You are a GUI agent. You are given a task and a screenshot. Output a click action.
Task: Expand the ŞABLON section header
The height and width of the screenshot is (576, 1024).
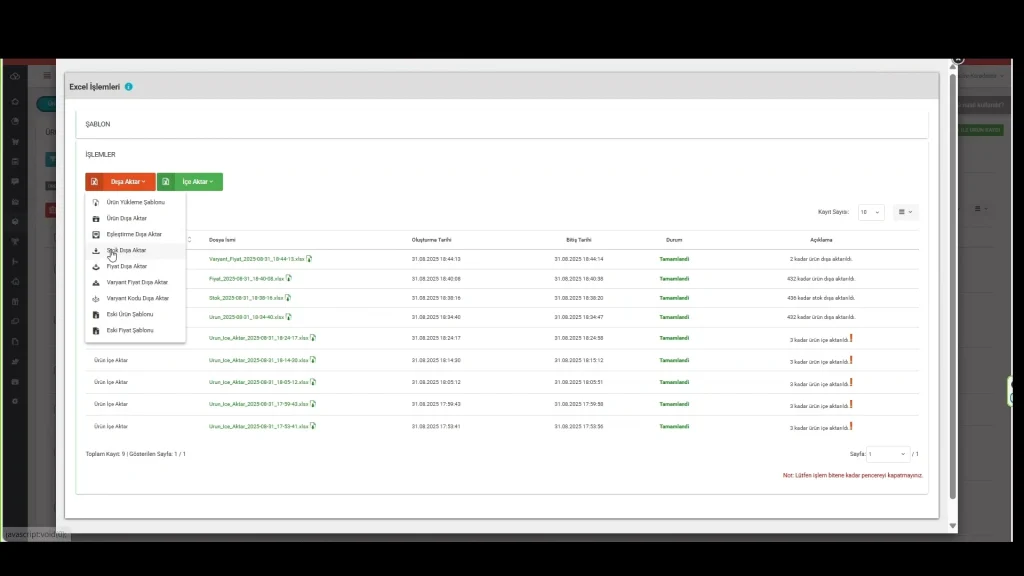tap(98, 124)
